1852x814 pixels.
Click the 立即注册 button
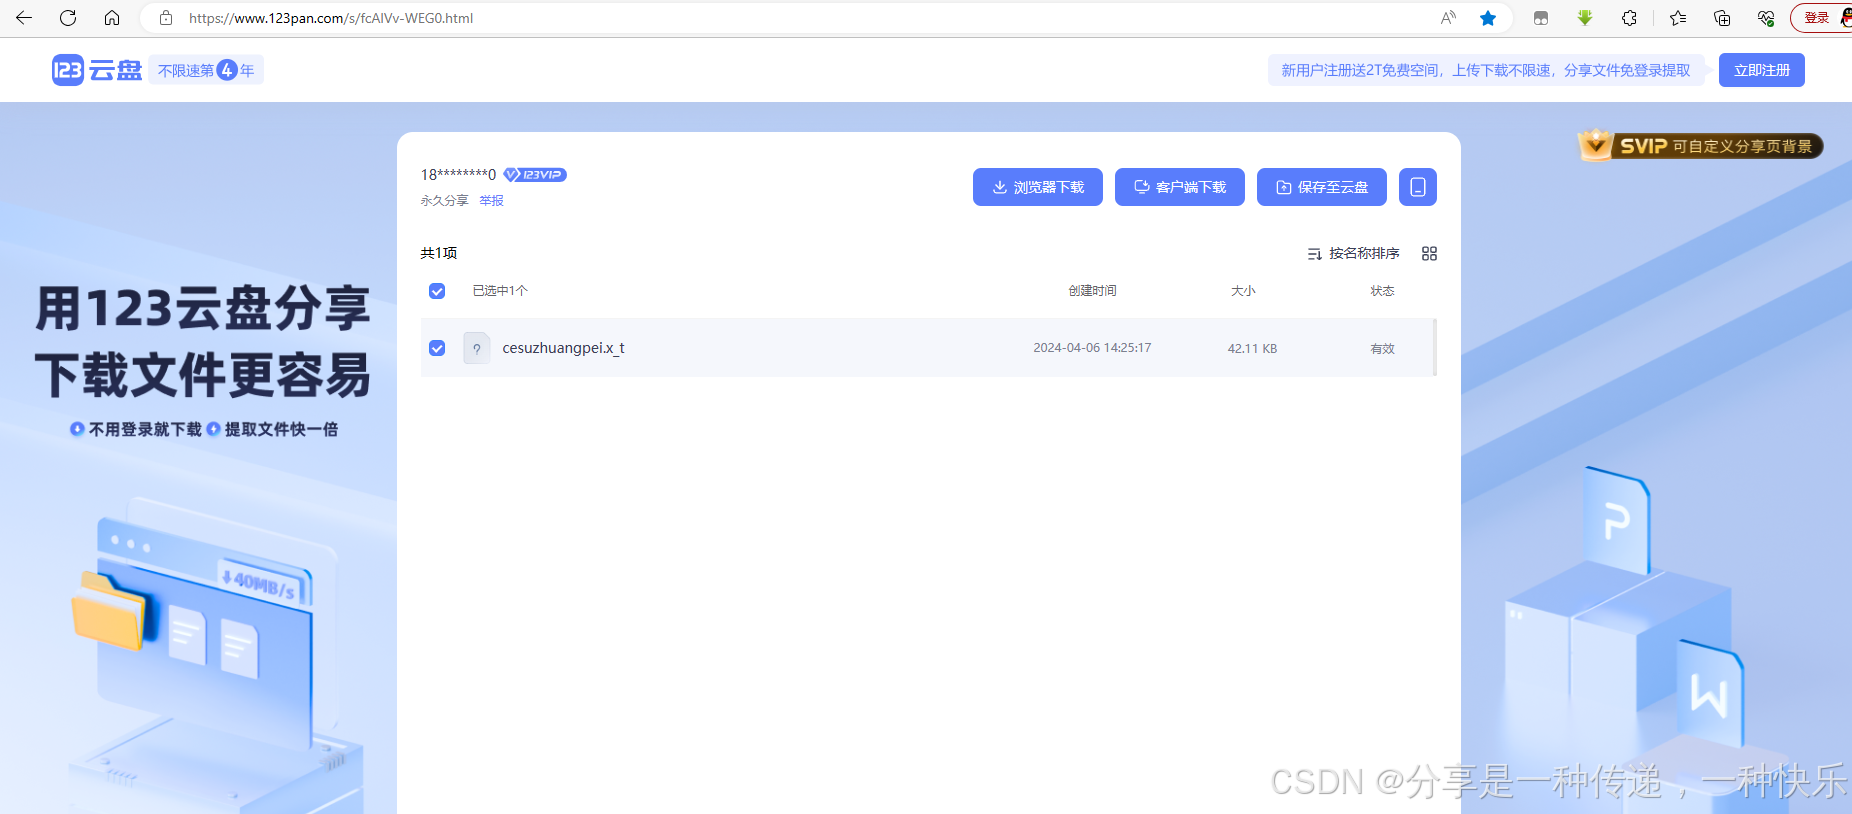coord(1762,70)
